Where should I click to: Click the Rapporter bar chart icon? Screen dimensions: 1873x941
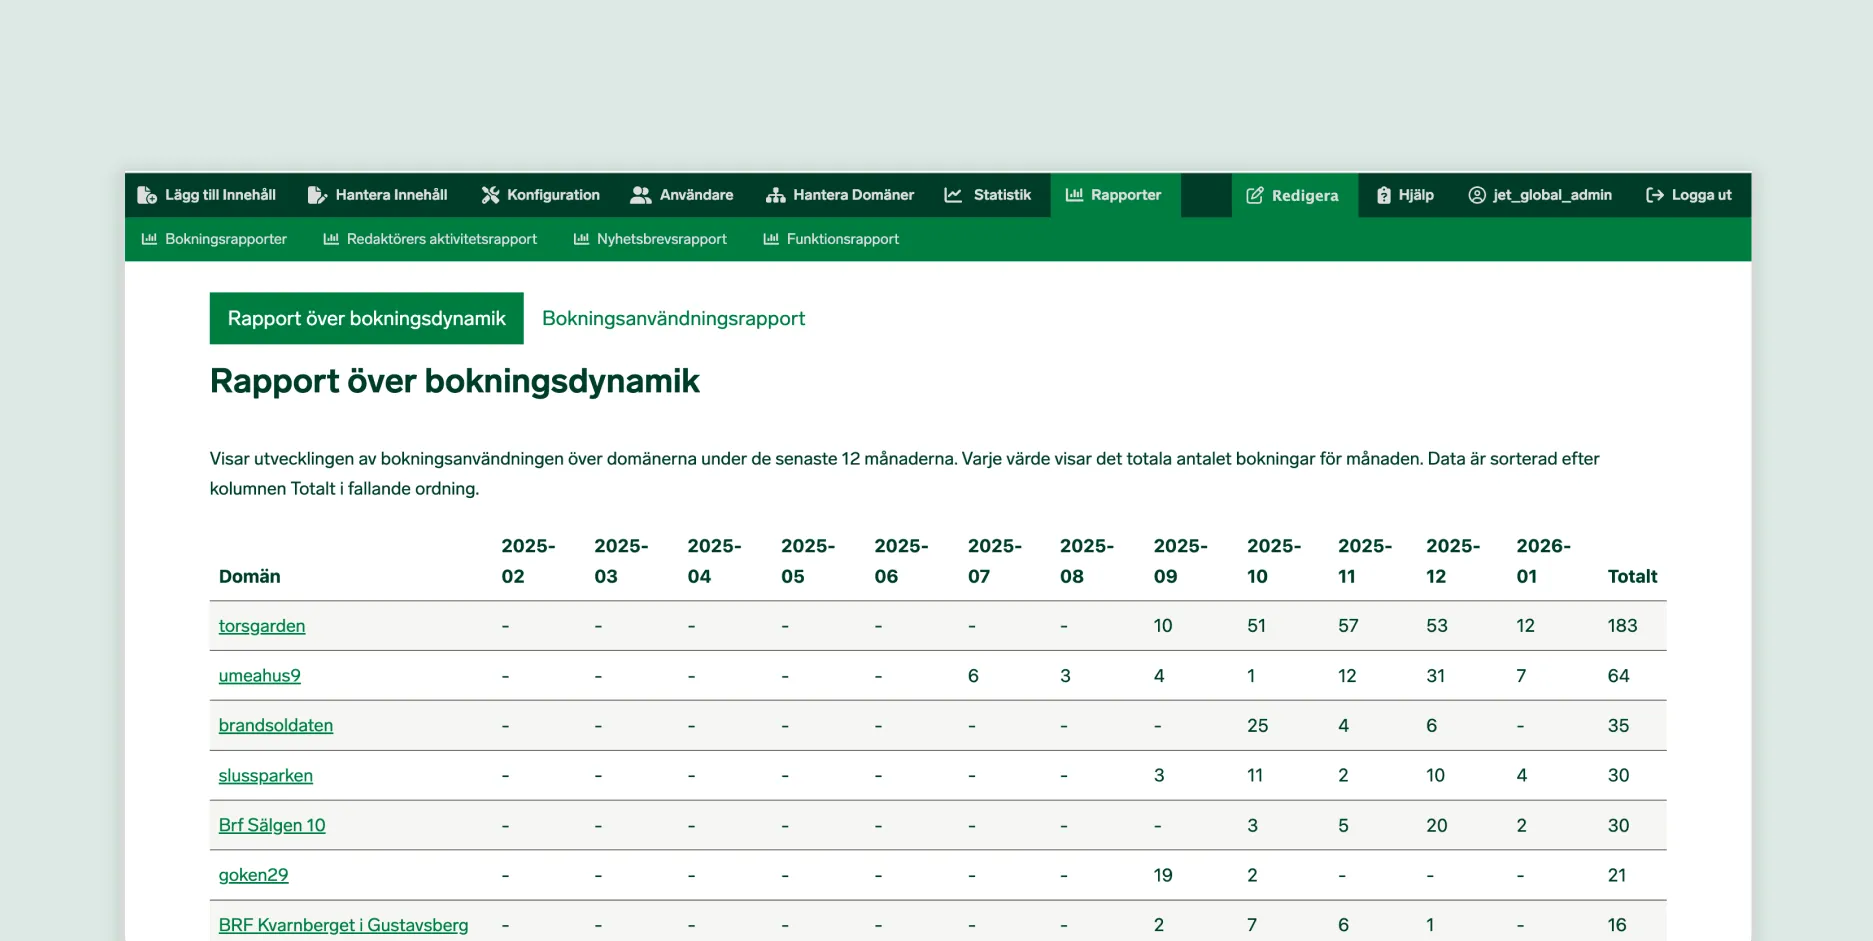tap(1074, 195)
